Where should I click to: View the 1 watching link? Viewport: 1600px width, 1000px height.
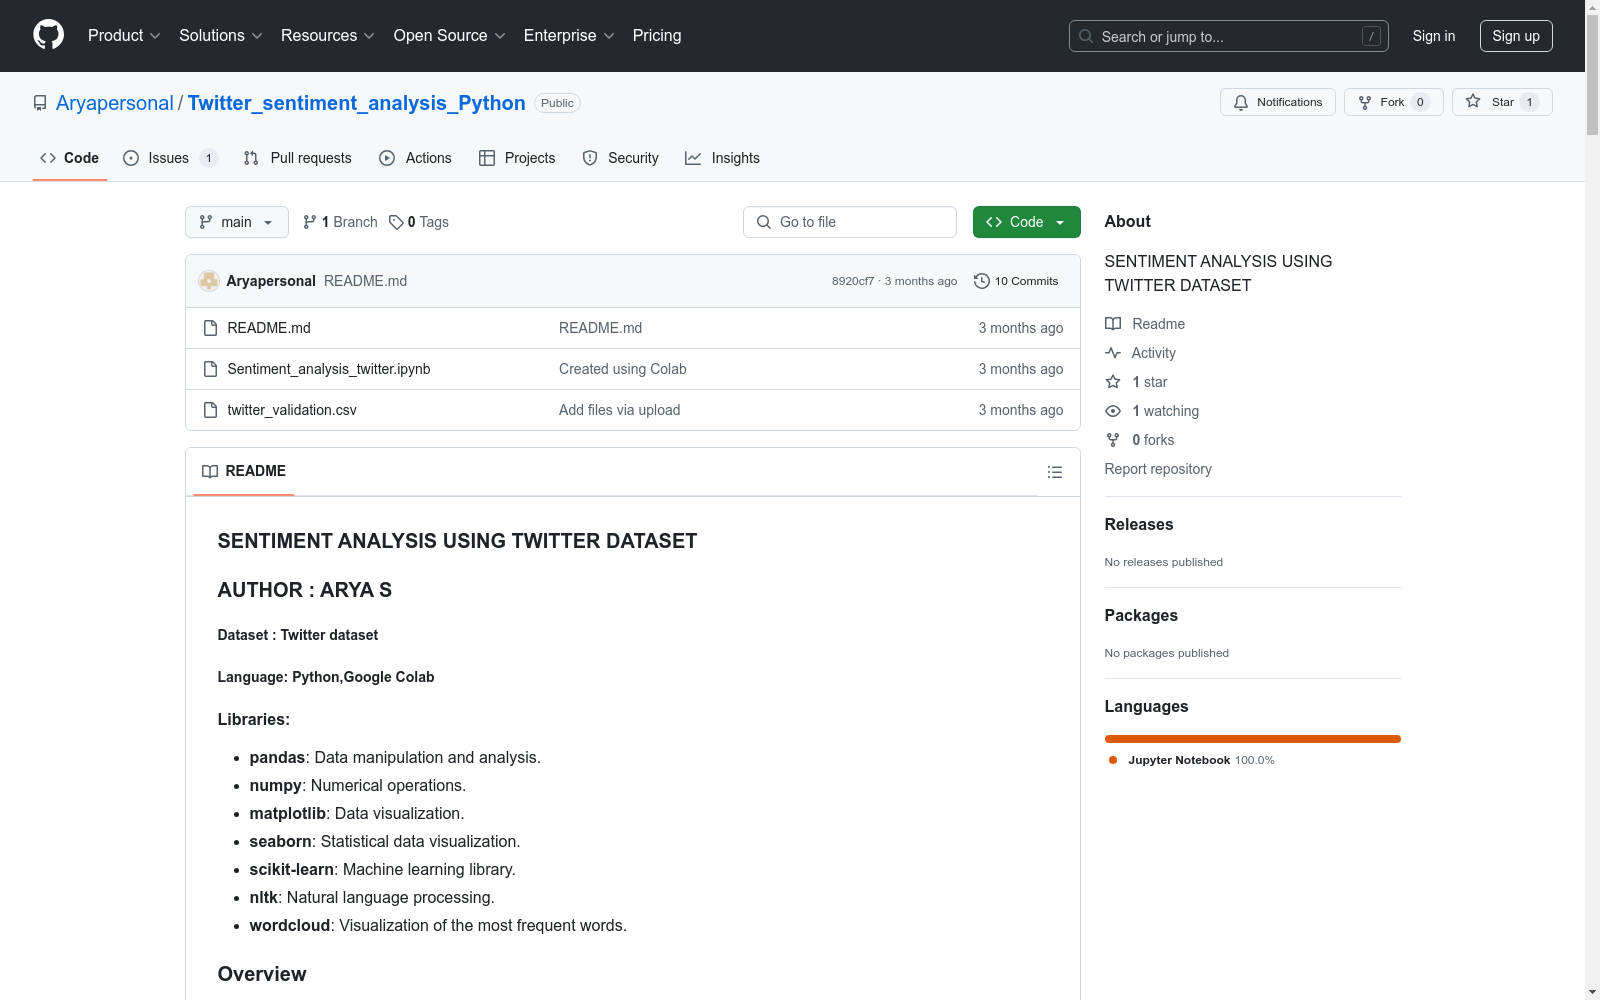click(1152, 411)
